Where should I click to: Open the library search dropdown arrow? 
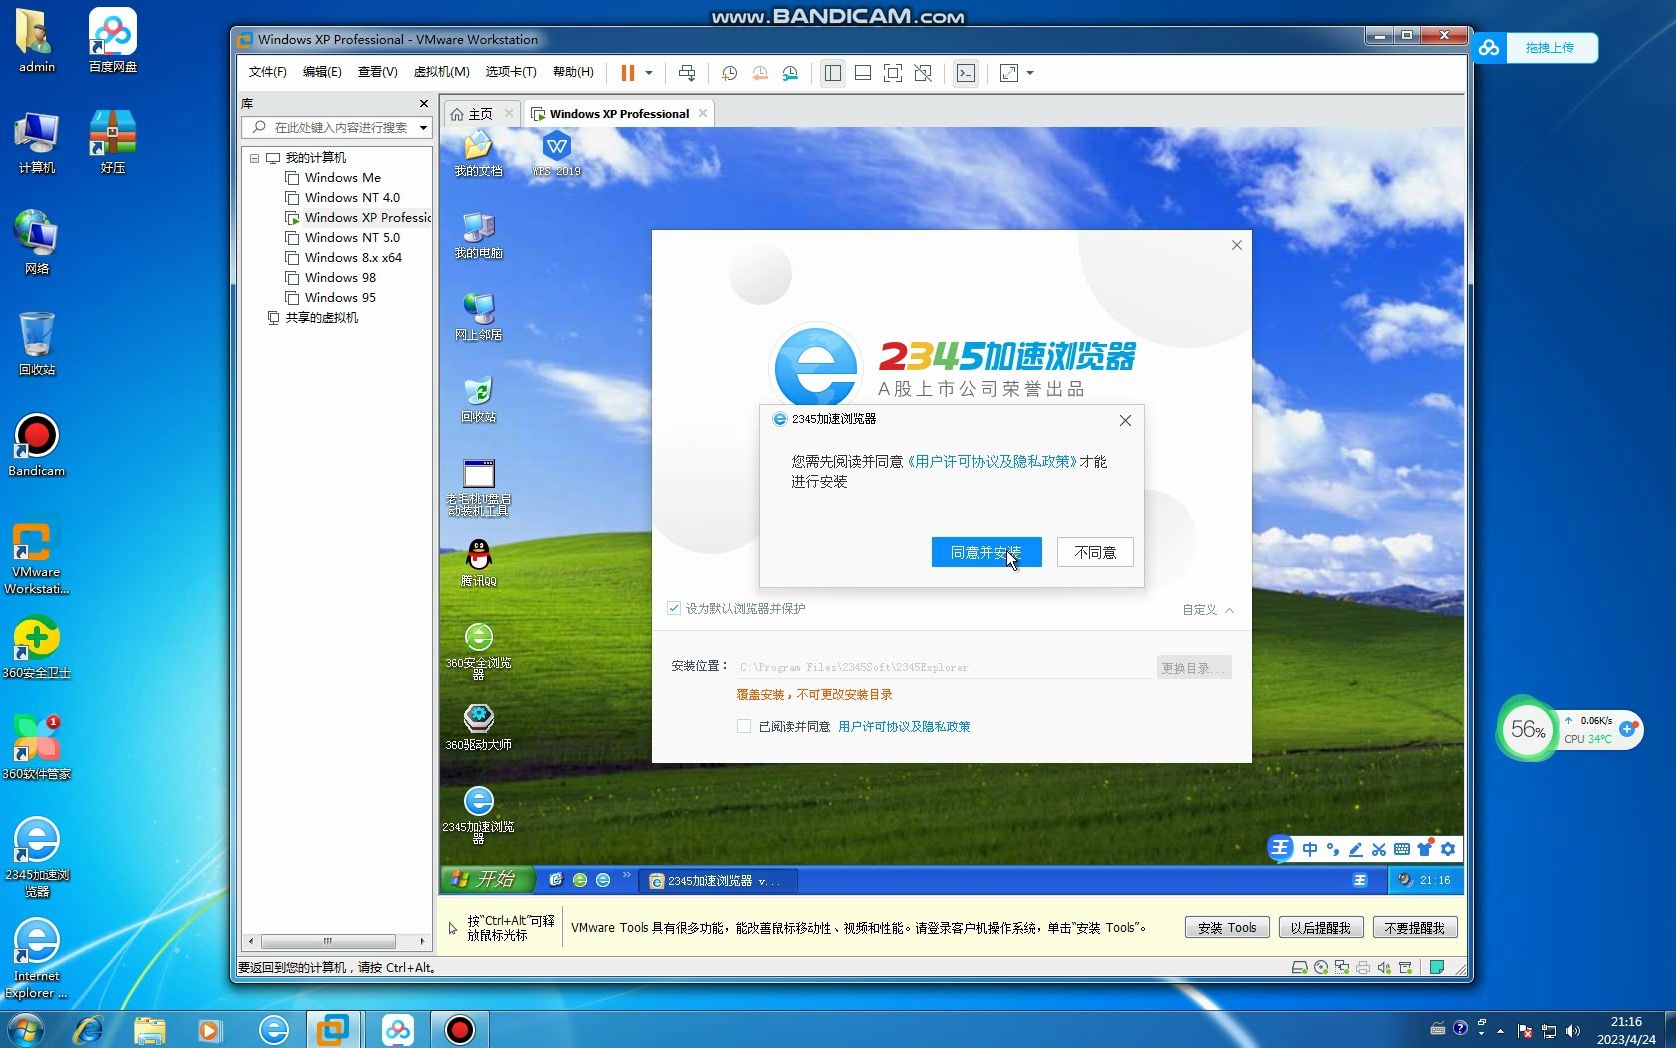tap(424, 128)
